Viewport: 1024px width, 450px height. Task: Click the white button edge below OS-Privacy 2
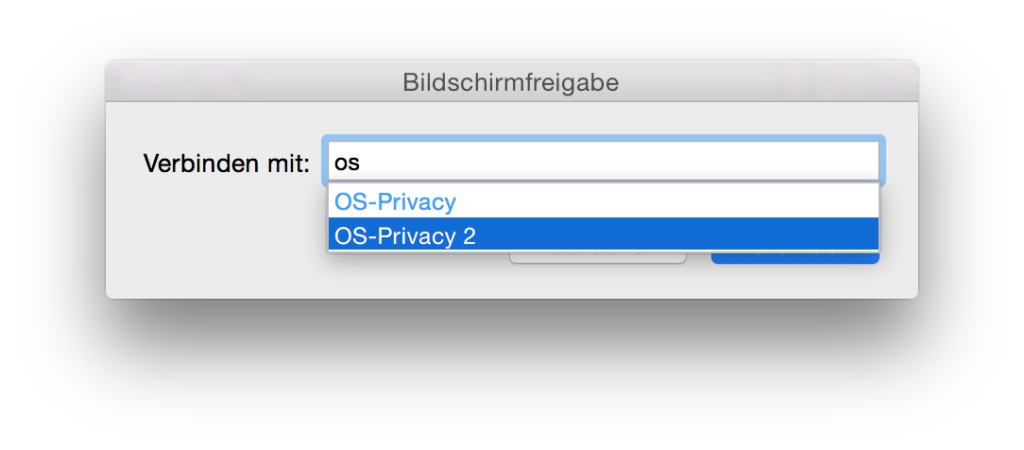pyautogui.click(x=598, y=259)
